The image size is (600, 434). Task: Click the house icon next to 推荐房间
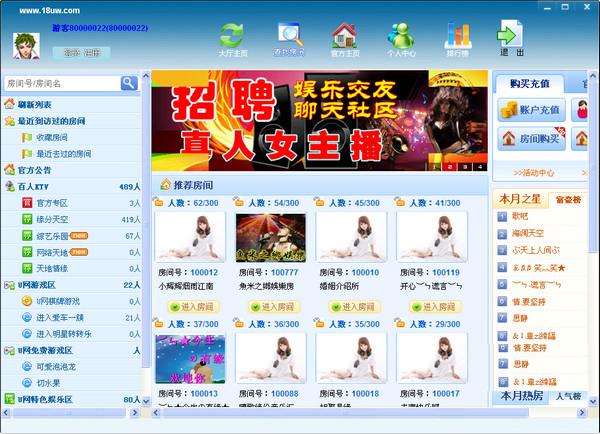165,185
